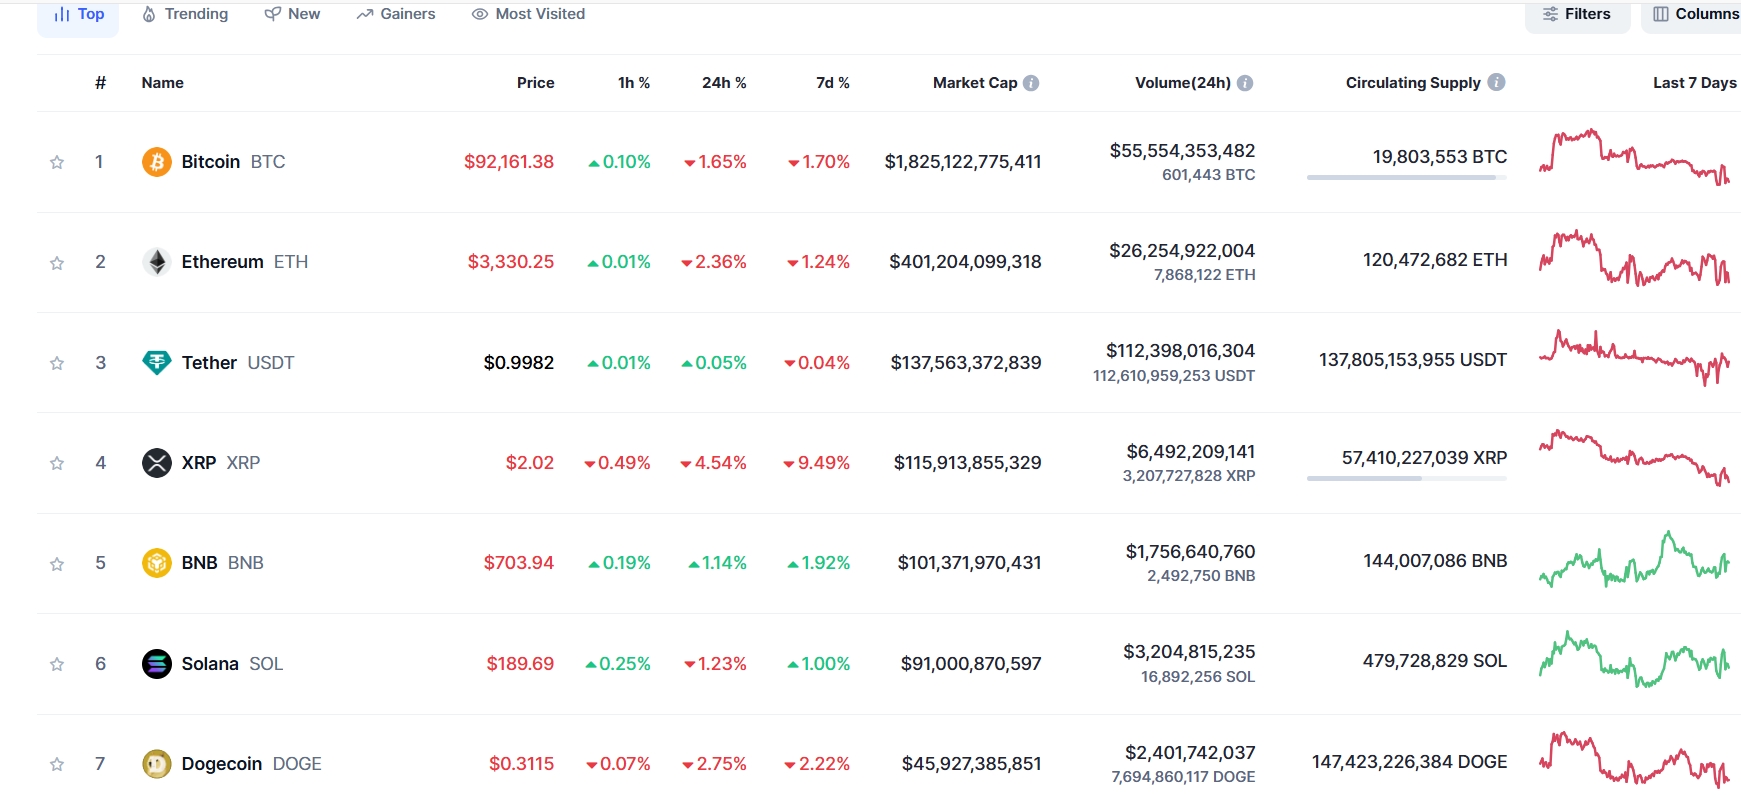The image size is (1741, 795).
Task: Add BNB to watchlist via star
Action: pos(57,564)
